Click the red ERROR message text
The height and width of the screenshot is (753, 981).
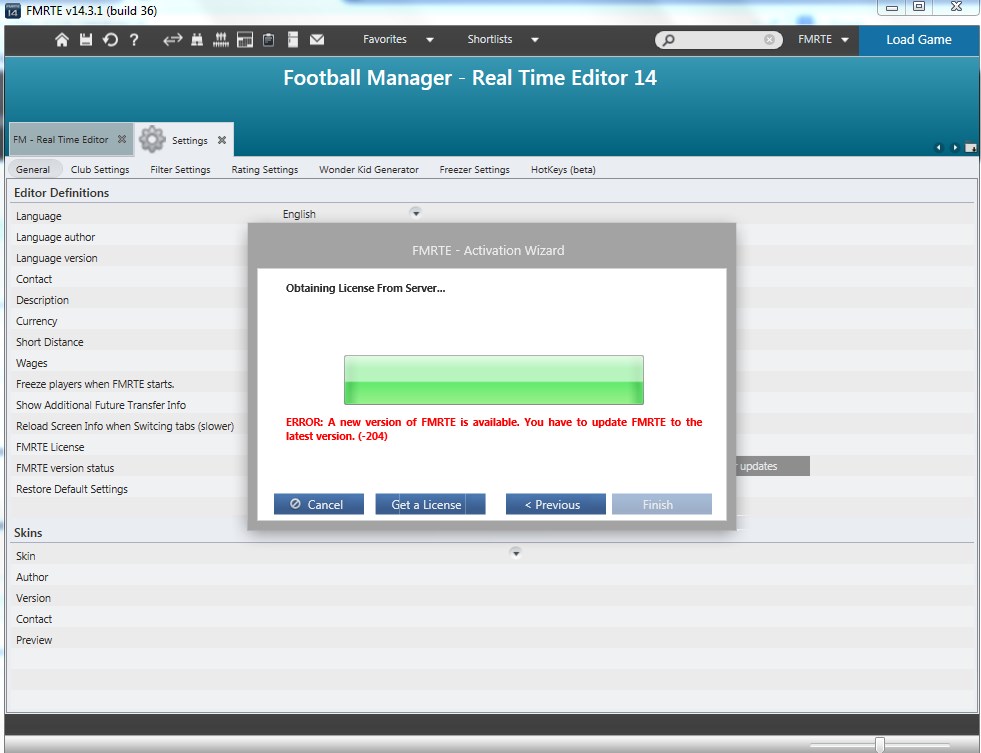coord(494,429)
